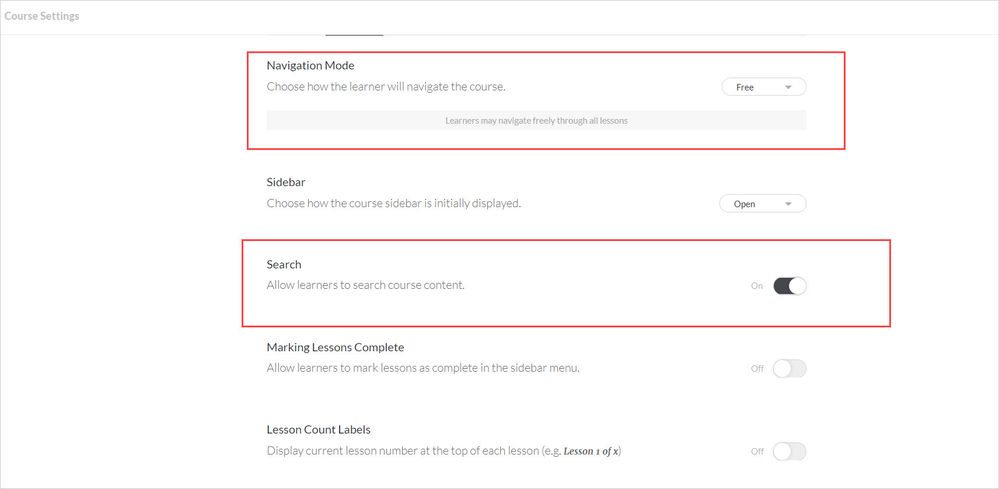Click the On label beside Search toggle

click(x=757, y=286)
